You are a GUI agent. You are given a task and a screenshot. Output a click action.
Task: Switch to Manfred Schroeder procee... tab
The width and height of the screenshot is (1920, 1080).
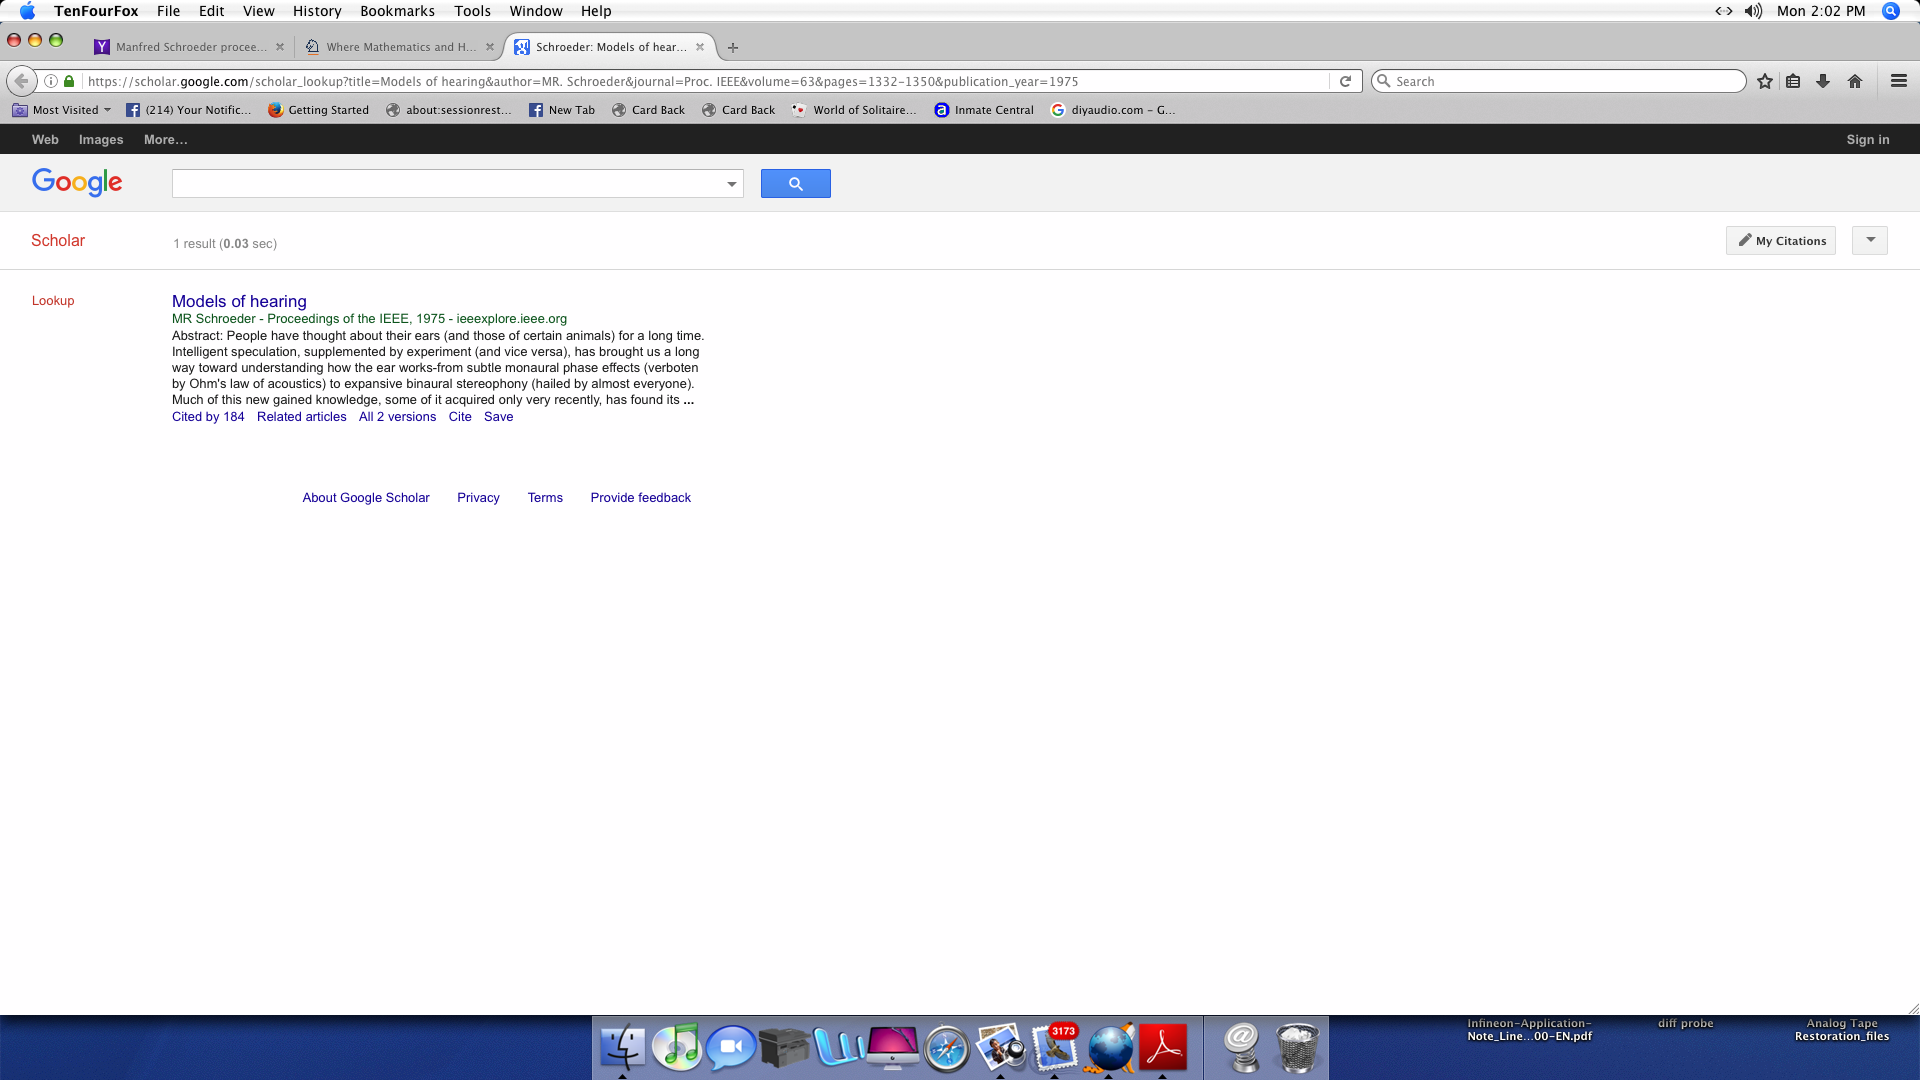tap(190, 47)
